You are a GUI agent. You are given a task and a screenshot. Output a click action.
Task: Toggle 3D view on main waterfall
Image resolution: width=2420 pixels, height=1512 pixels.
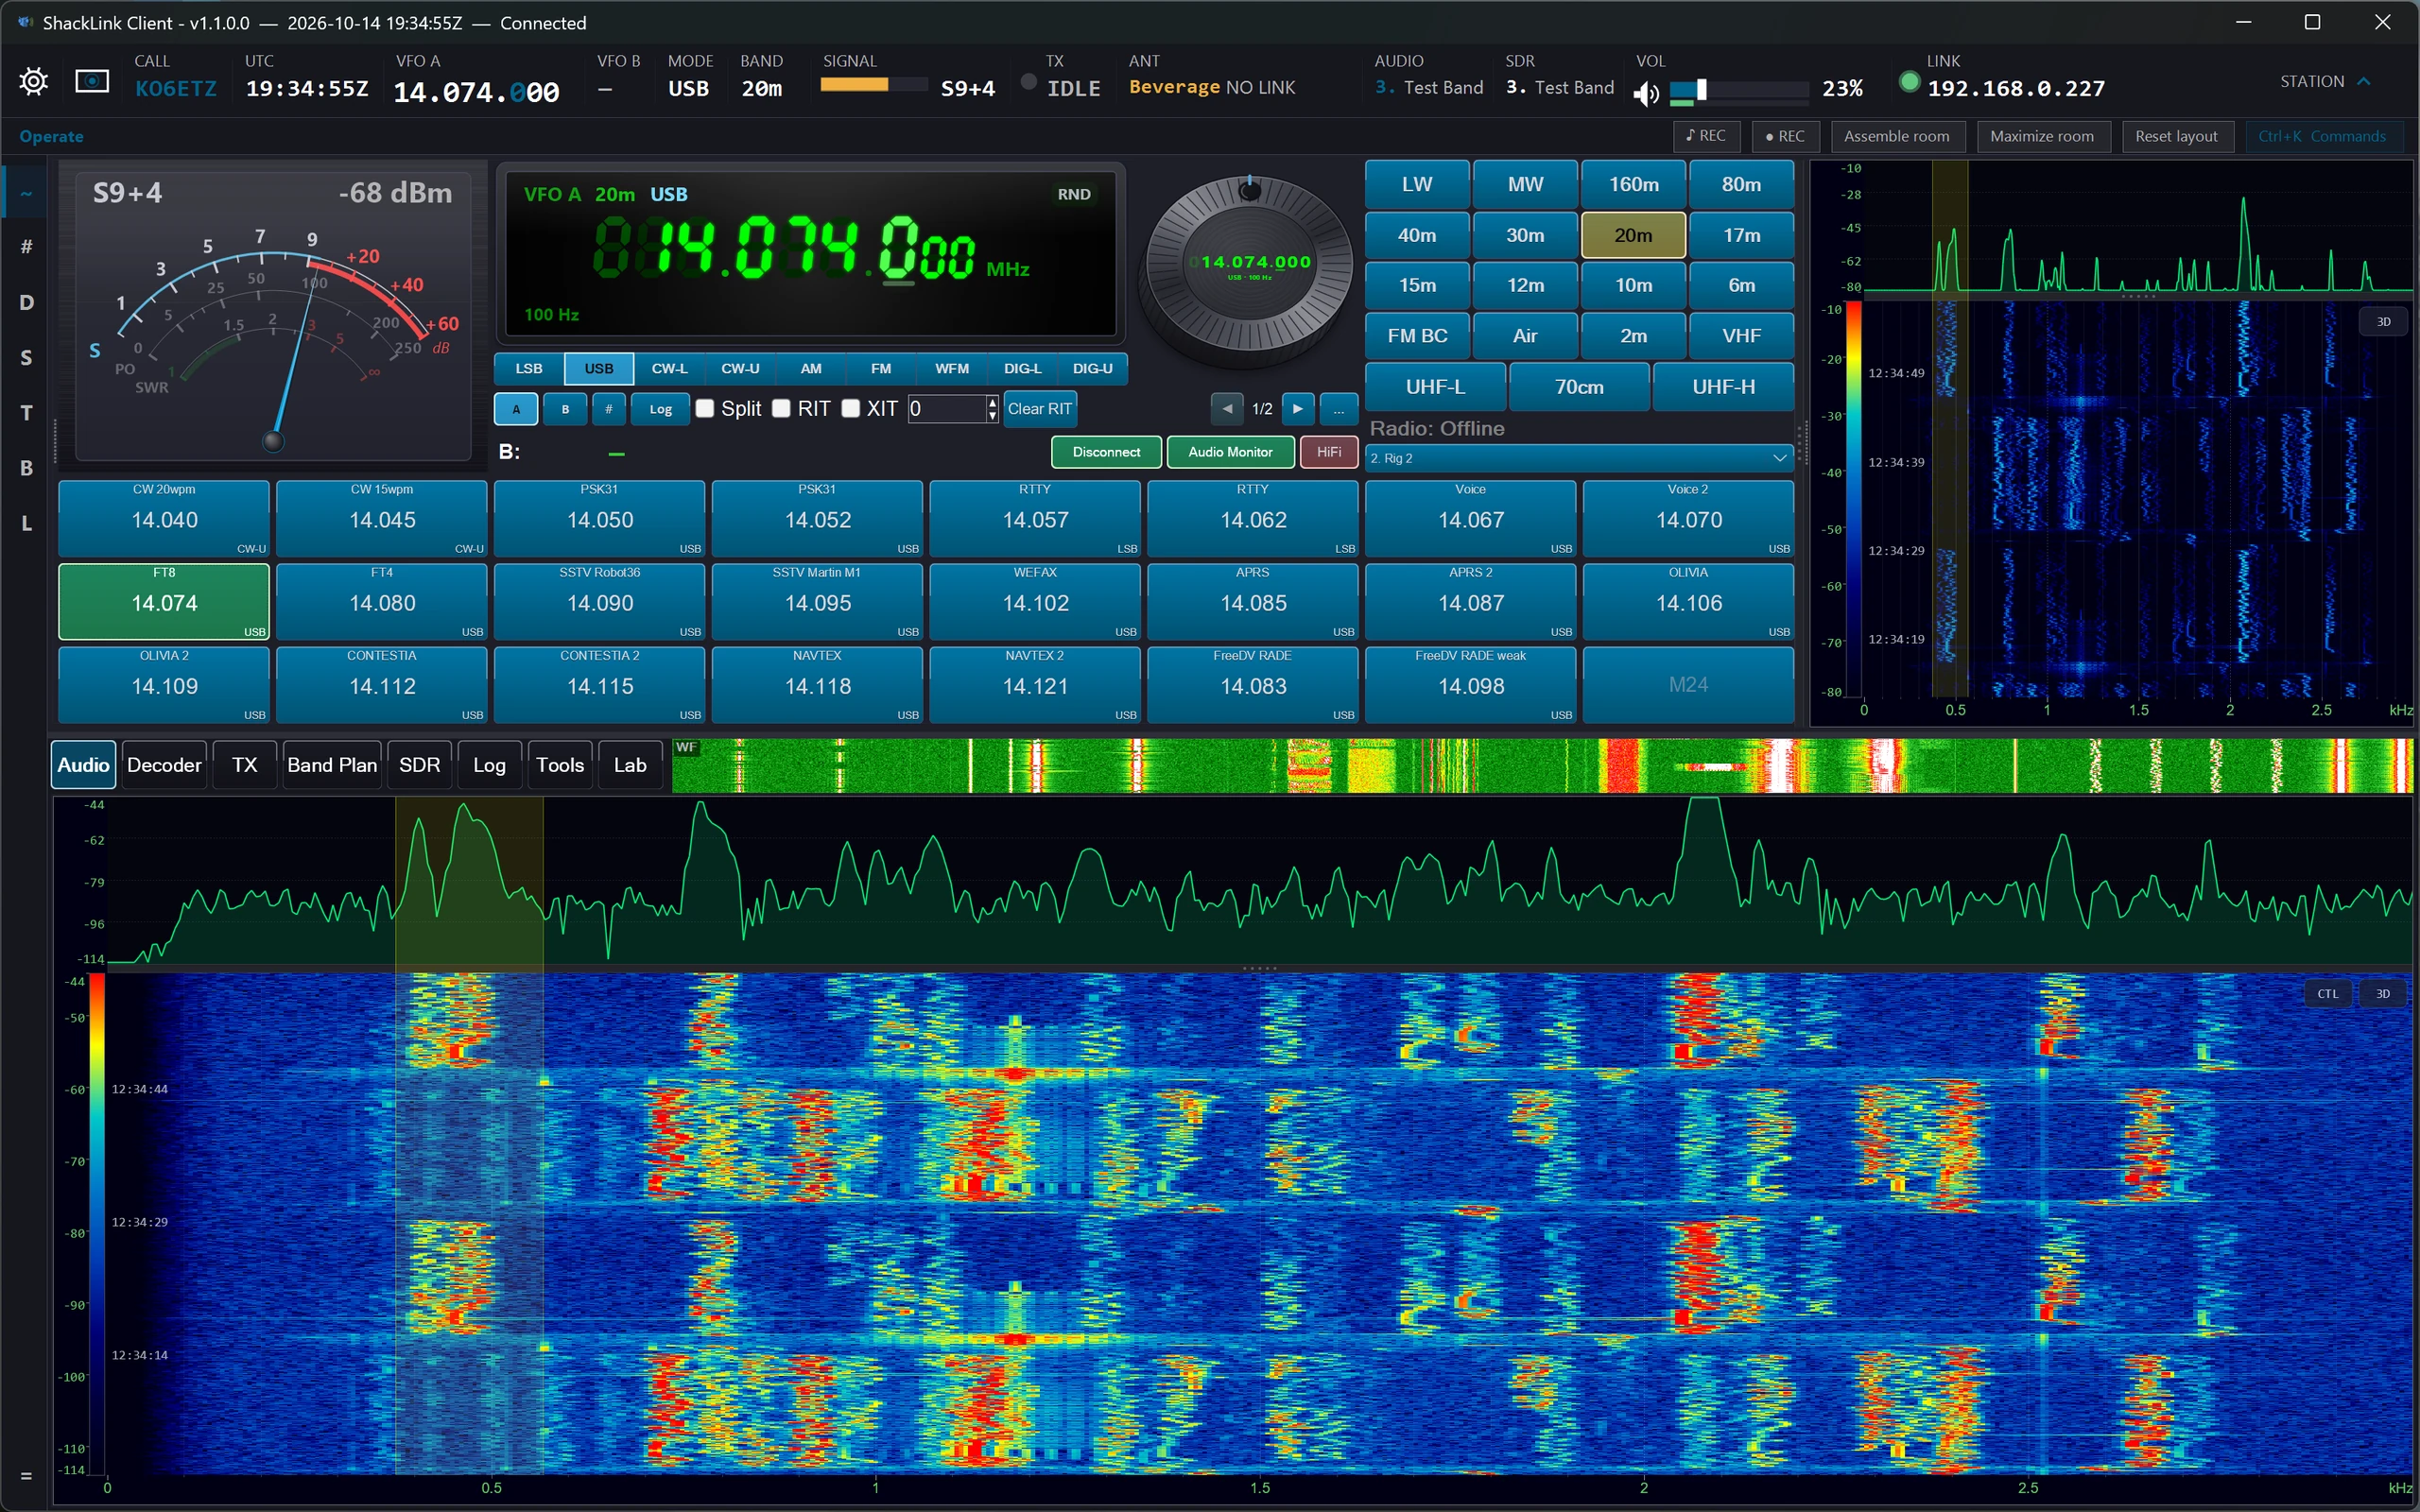point(2383,993)
